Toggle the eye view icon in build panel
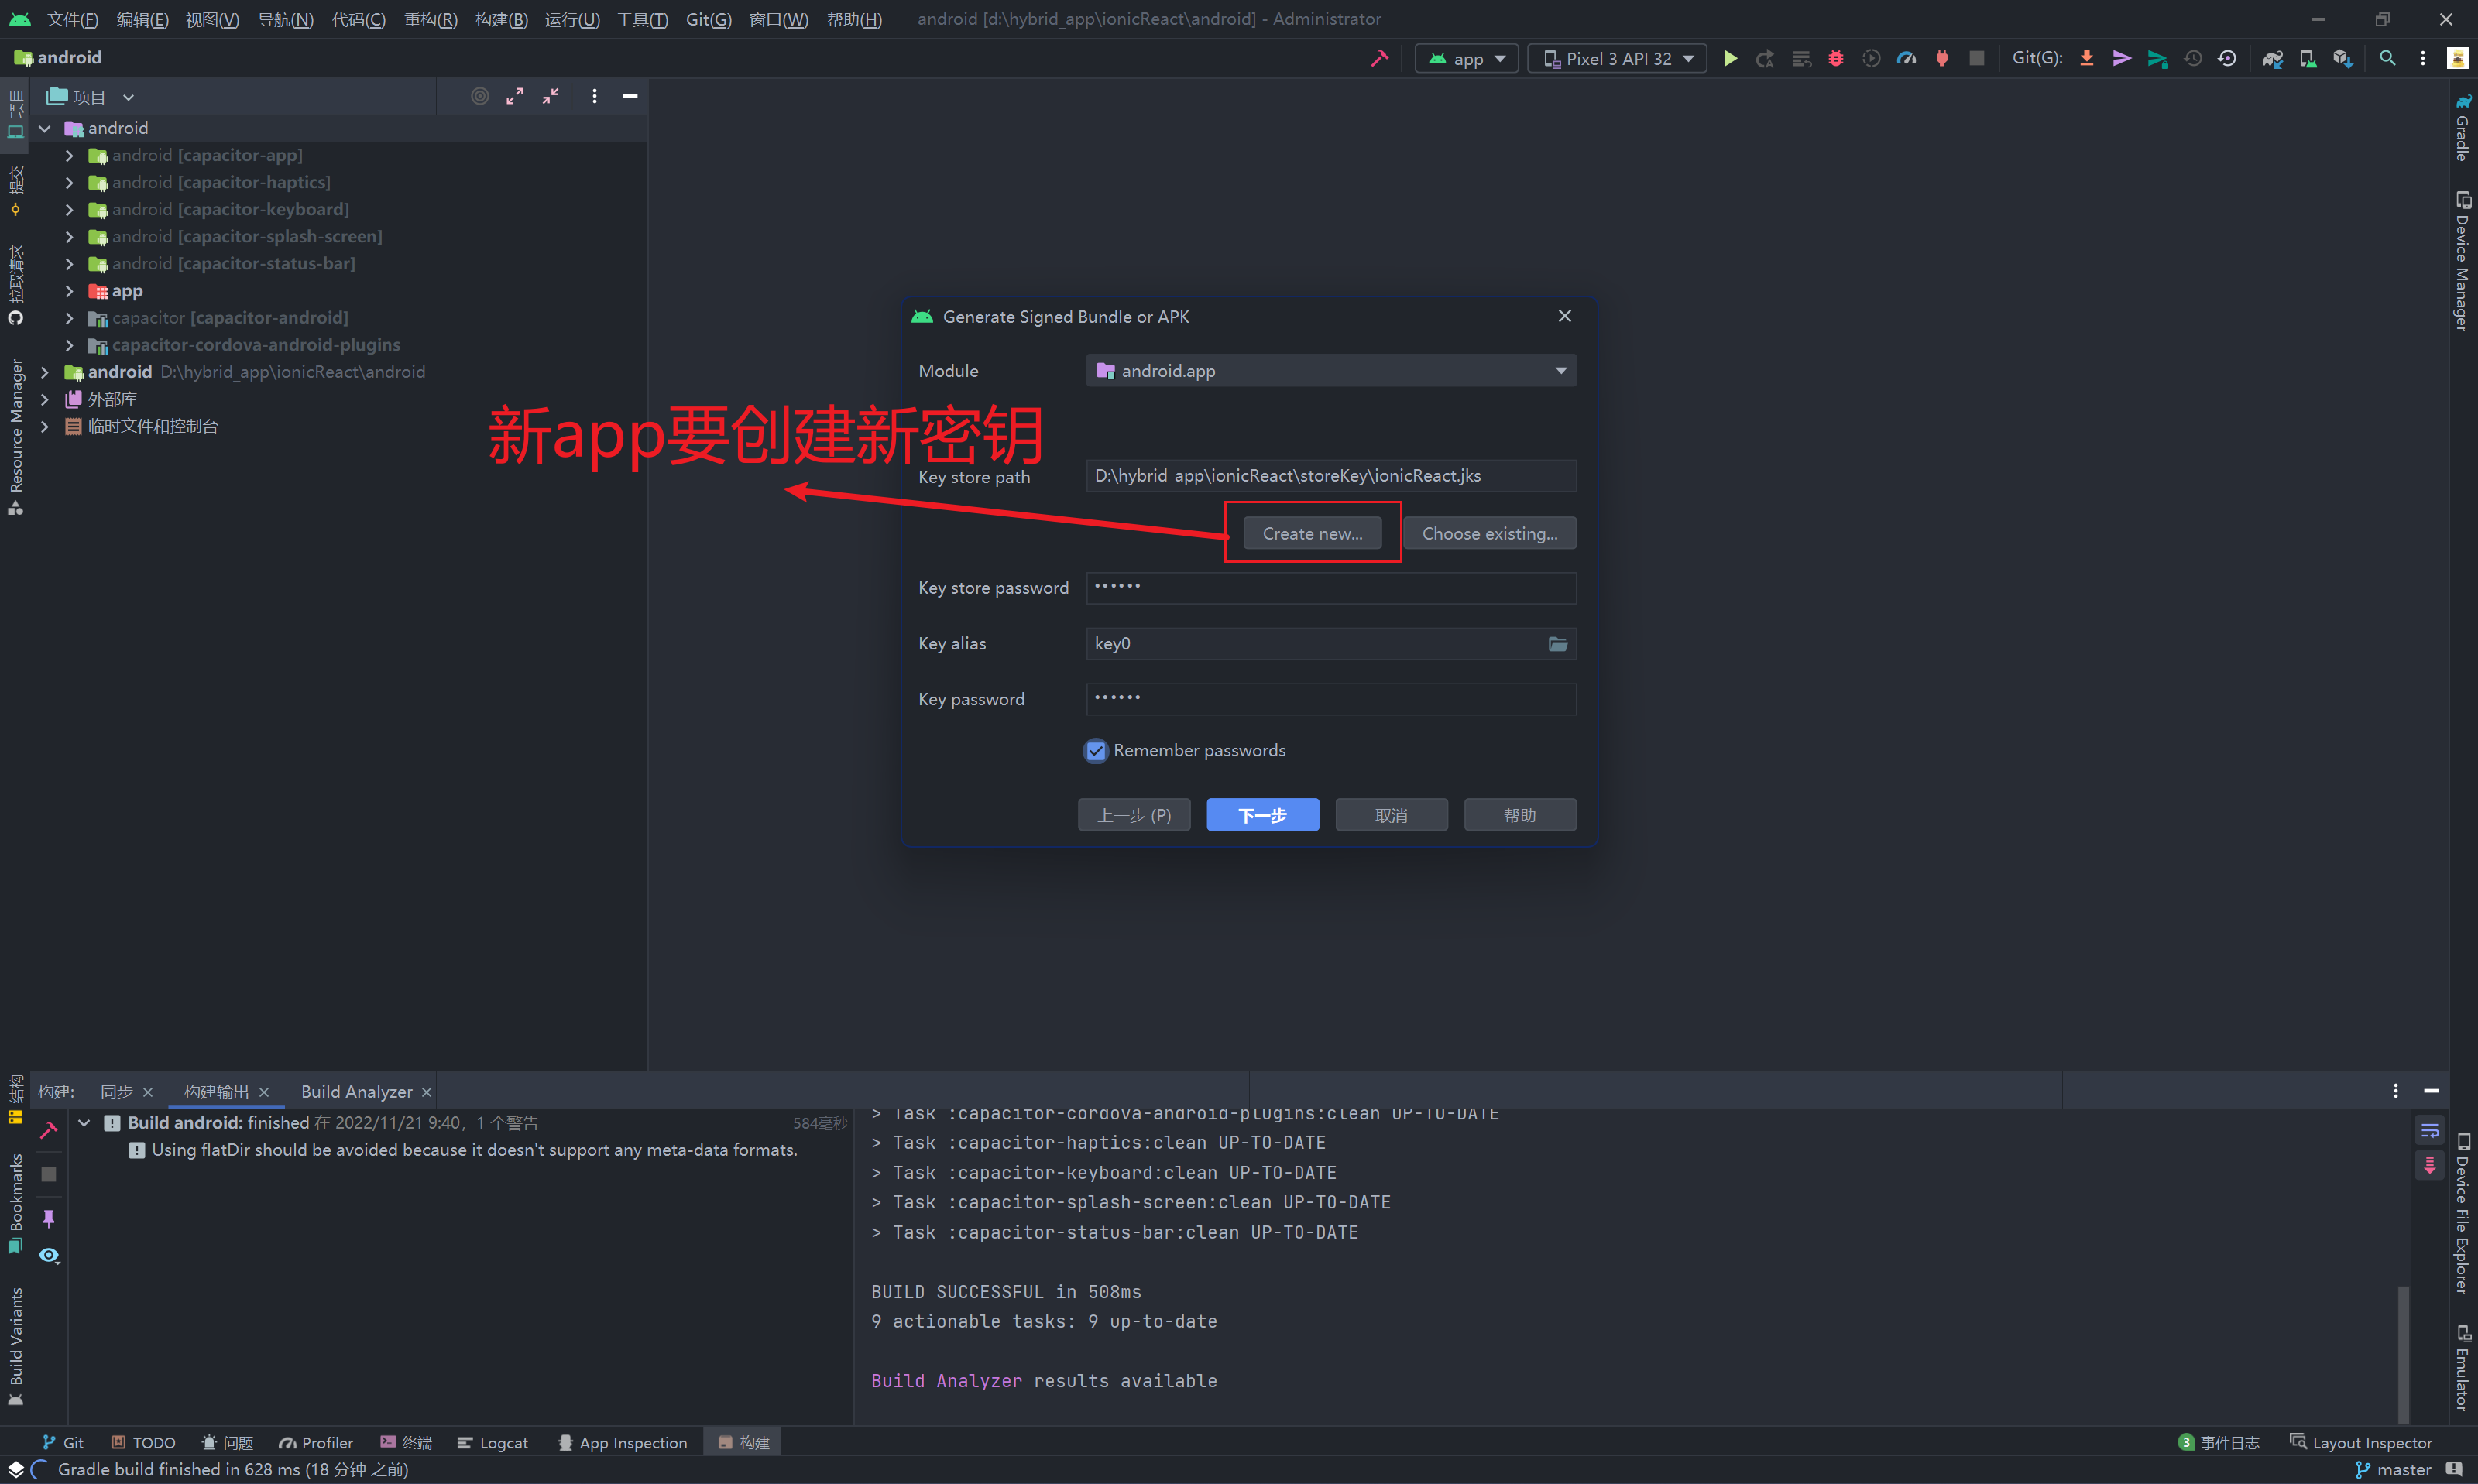 48,1255
